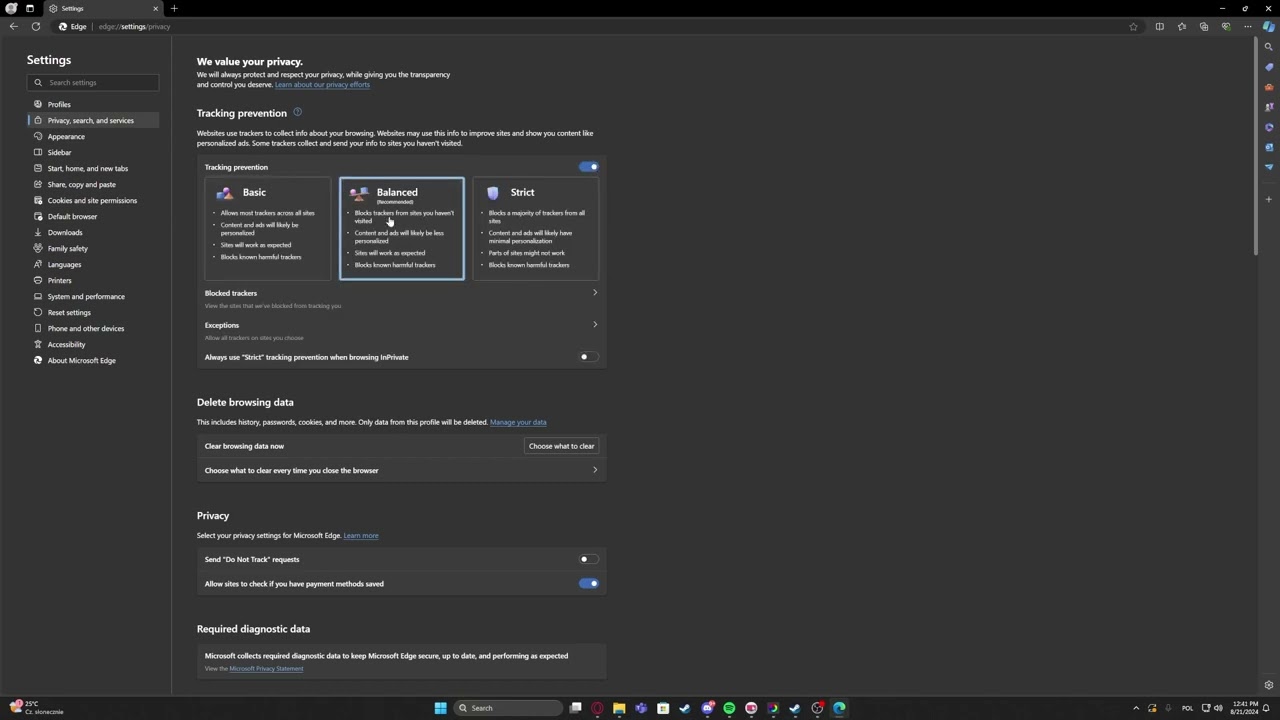Show hidden system tray icons
Viewport: 1280px width, 720px height.
[x=1135, y=708]
